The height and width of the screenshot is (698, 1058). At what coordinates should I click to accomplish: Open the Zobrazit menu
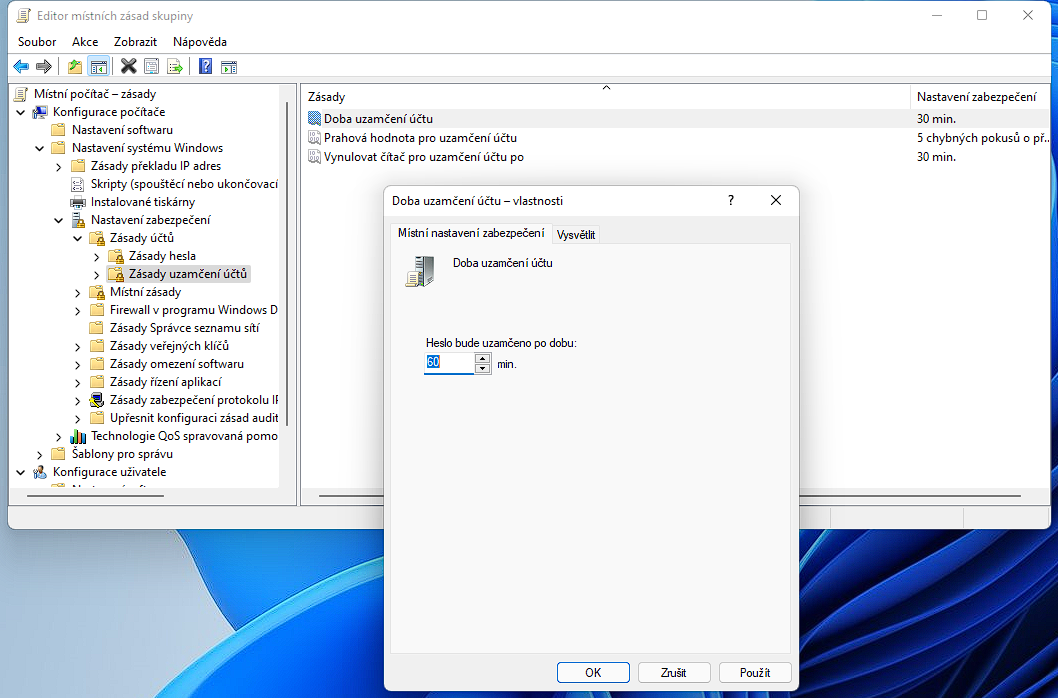[x=135, y=42]
